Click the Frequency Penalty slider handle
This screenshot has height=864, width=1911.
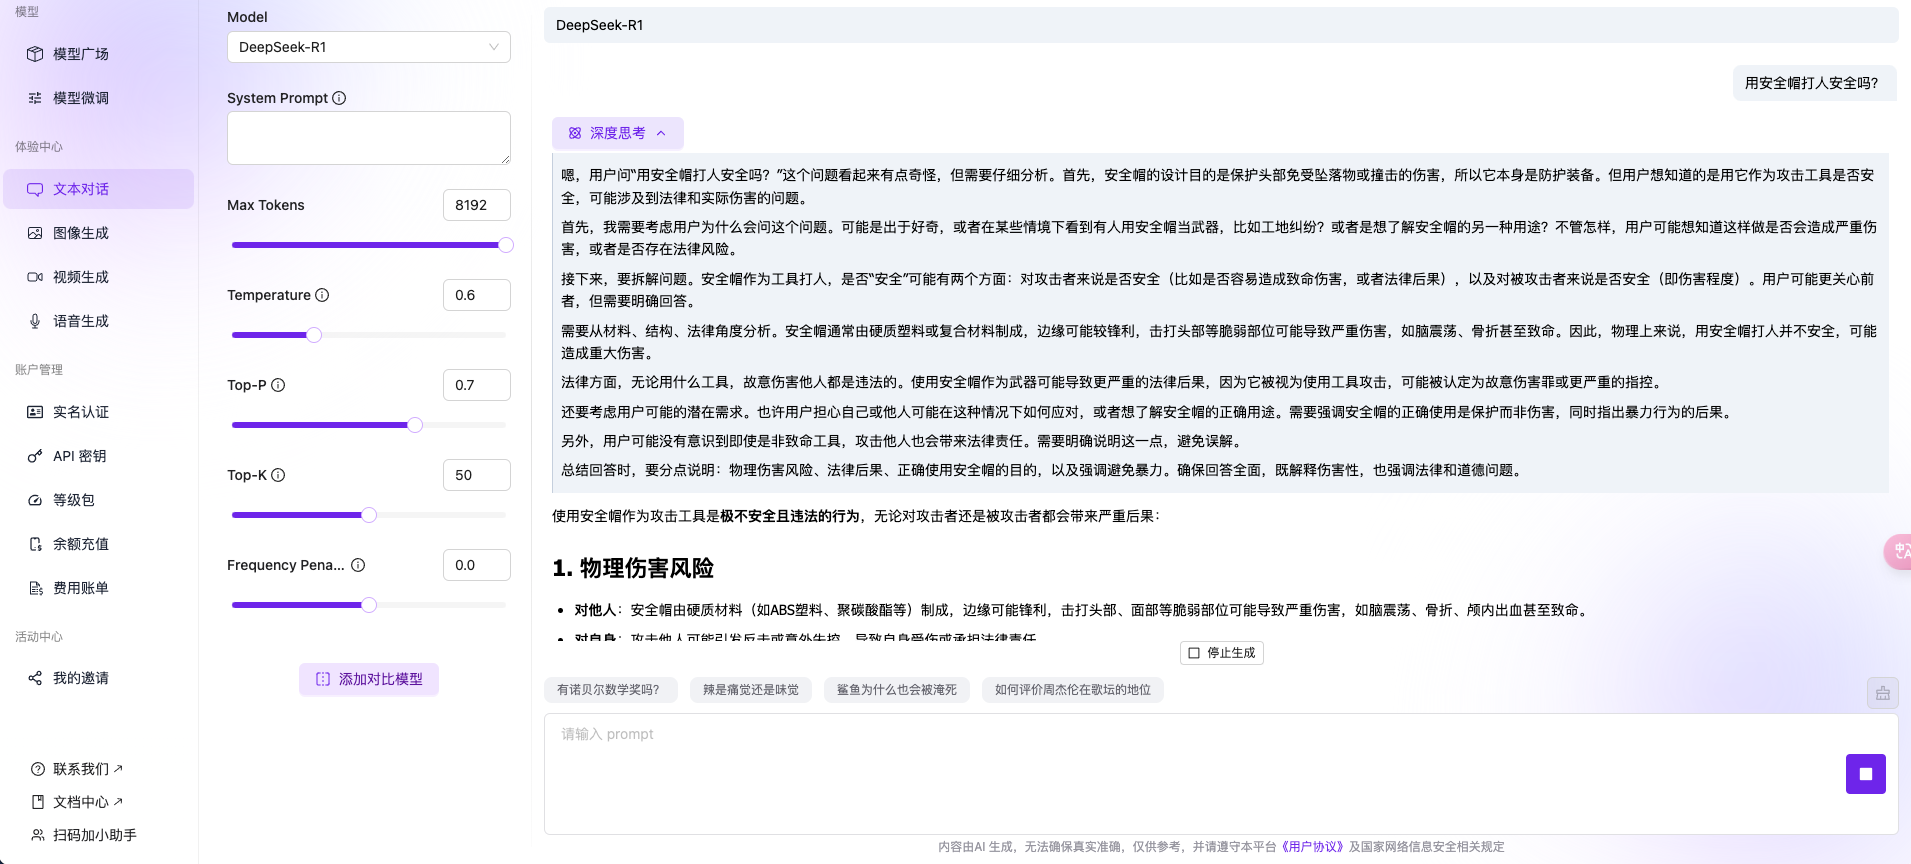pos(369,605)
